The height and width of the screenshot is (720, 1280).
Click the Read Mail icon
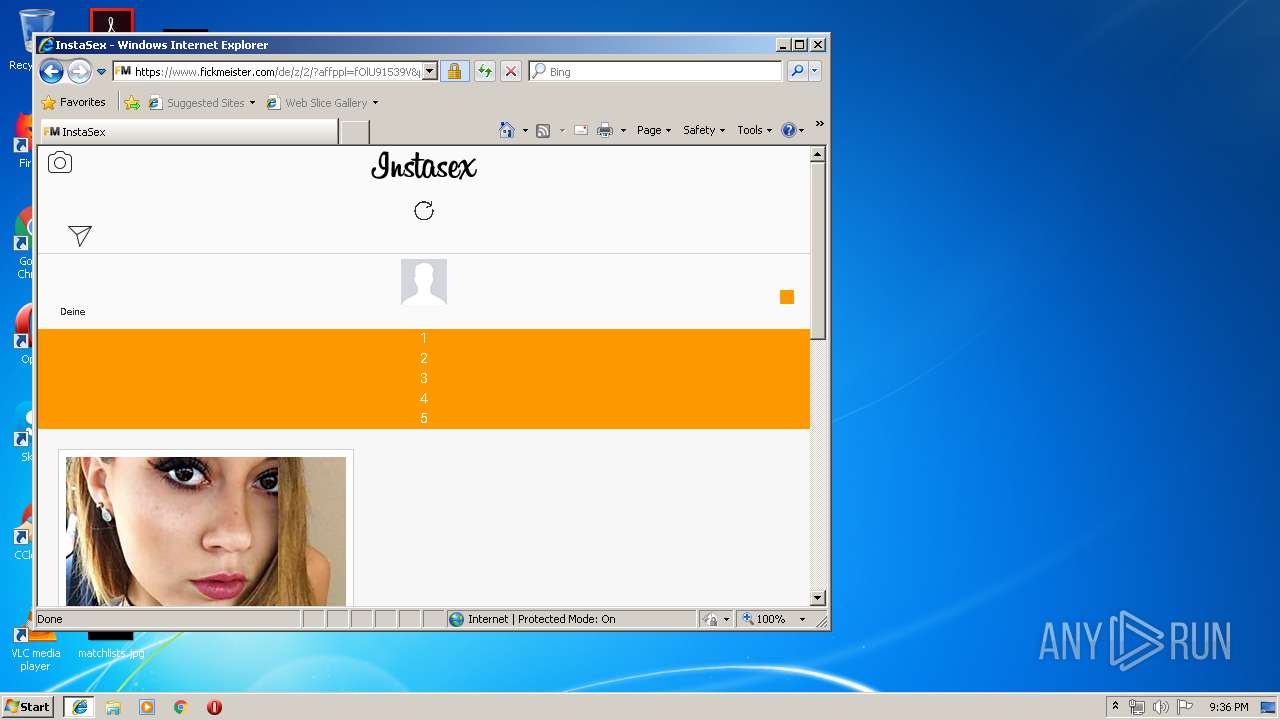point(580,130)
